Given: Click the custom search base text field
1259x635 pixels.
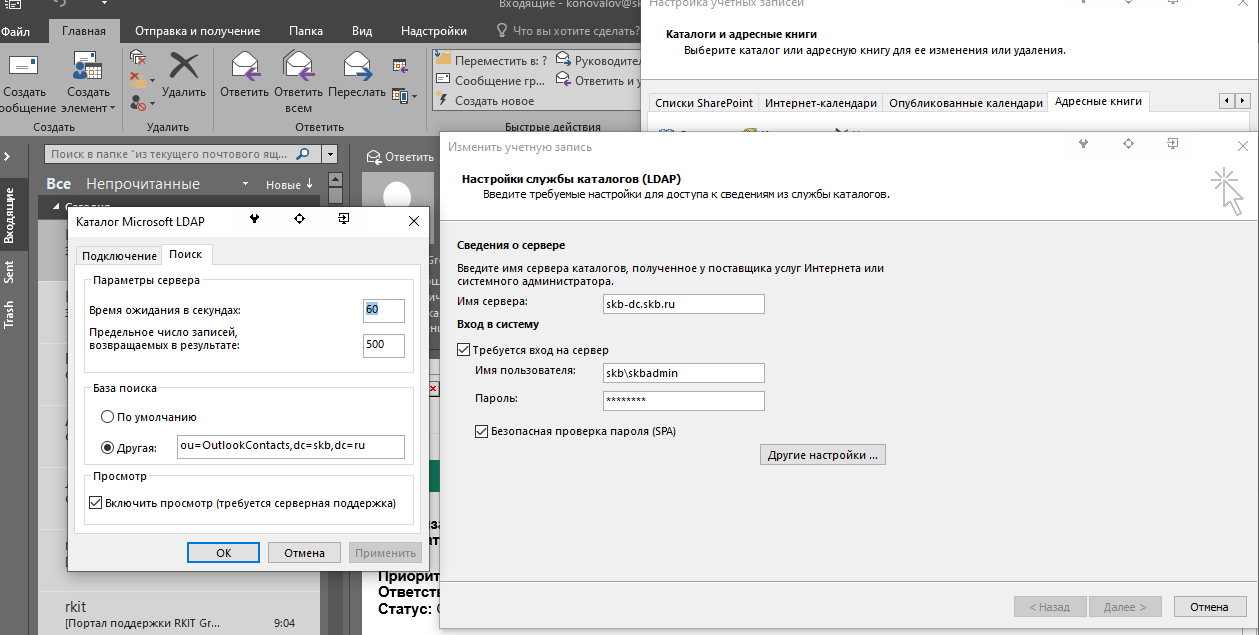Looking at the screenshot, I should pyautogui.click(x=291, y=446).
